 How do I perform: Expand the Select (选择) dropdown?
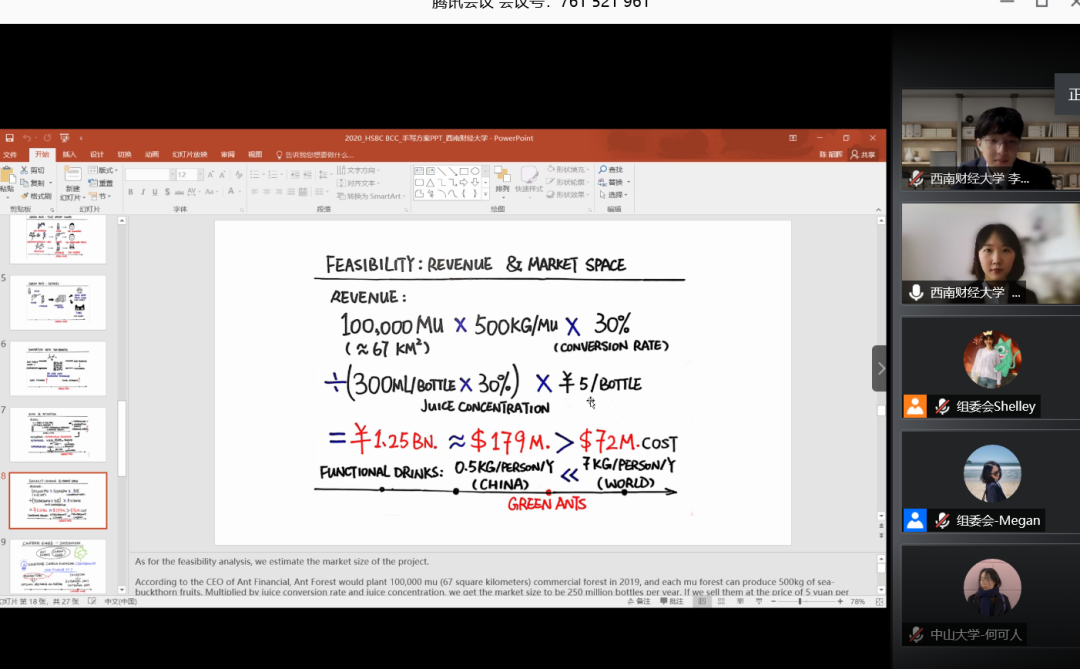click(x=616, y=195)
